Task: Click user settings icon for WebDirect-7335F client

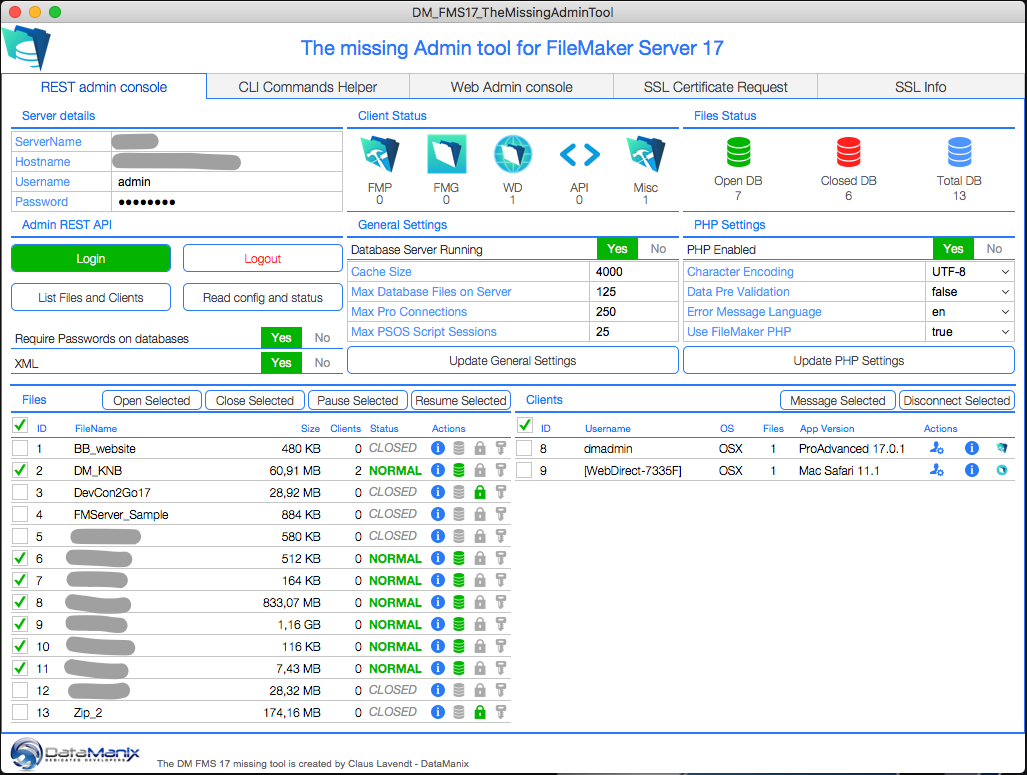Action: click(937, 470)
